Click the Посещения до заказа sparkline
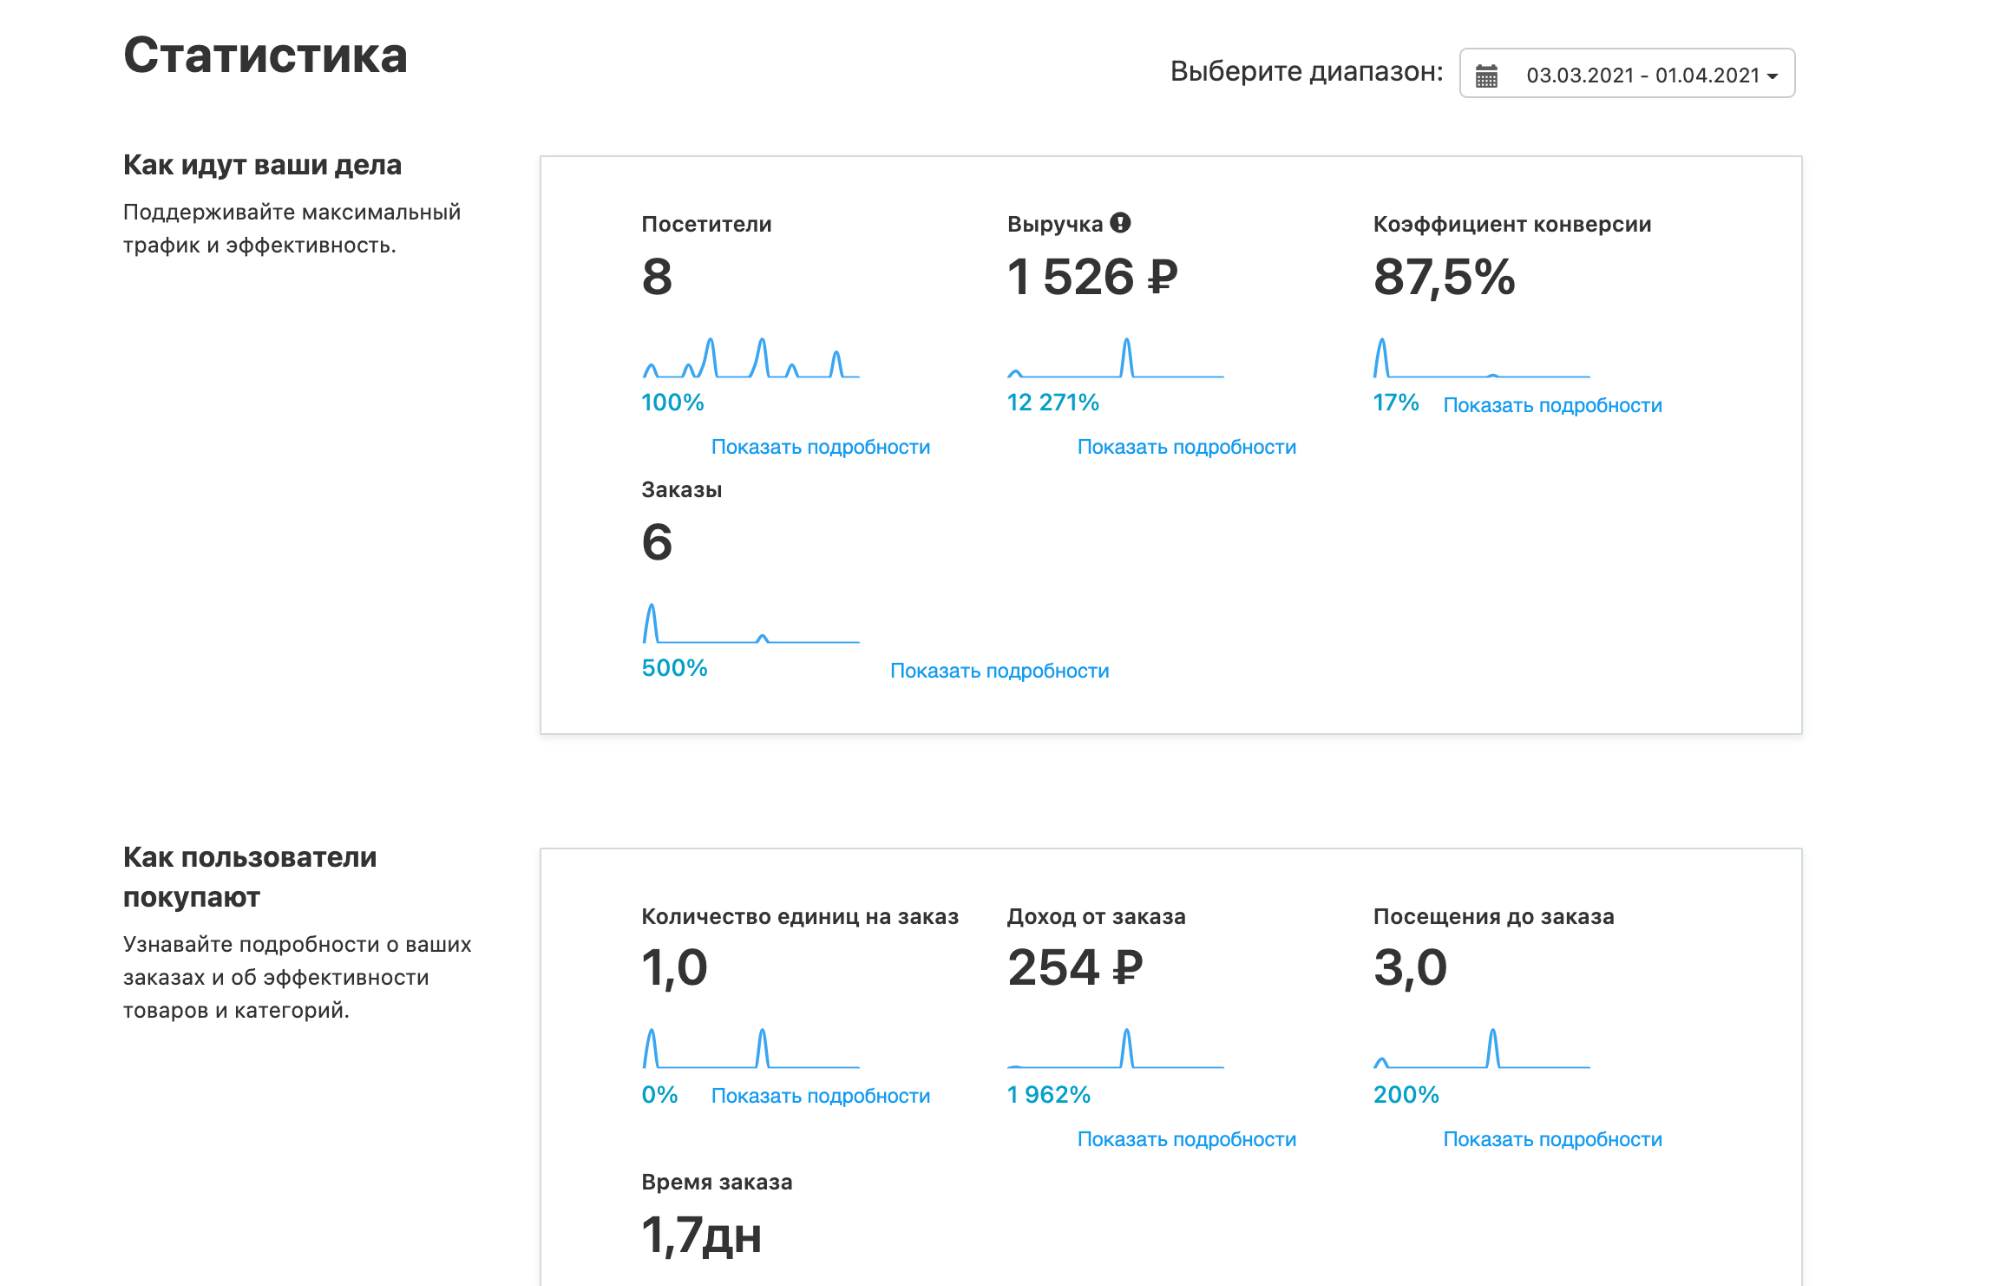Viewport: 1999px width, 1286px height. point(1482,1048)
